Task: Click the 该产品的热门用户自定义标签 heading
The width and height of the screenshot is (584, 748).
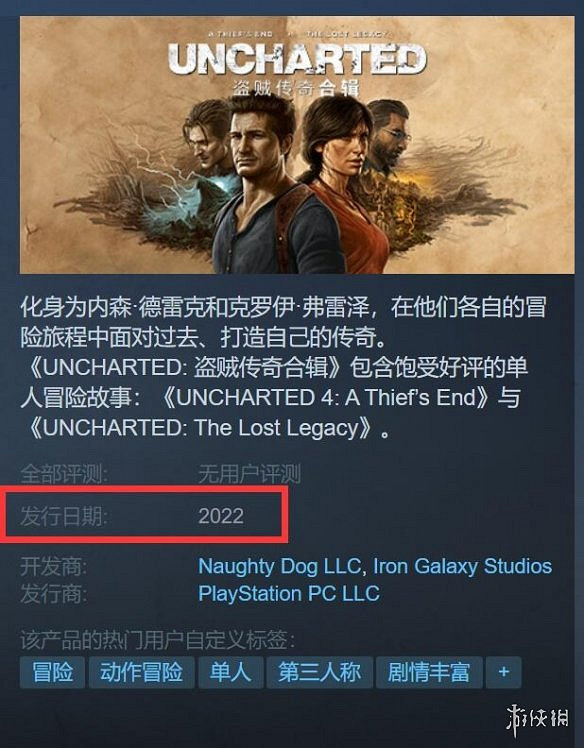Action: click(157, 640)
